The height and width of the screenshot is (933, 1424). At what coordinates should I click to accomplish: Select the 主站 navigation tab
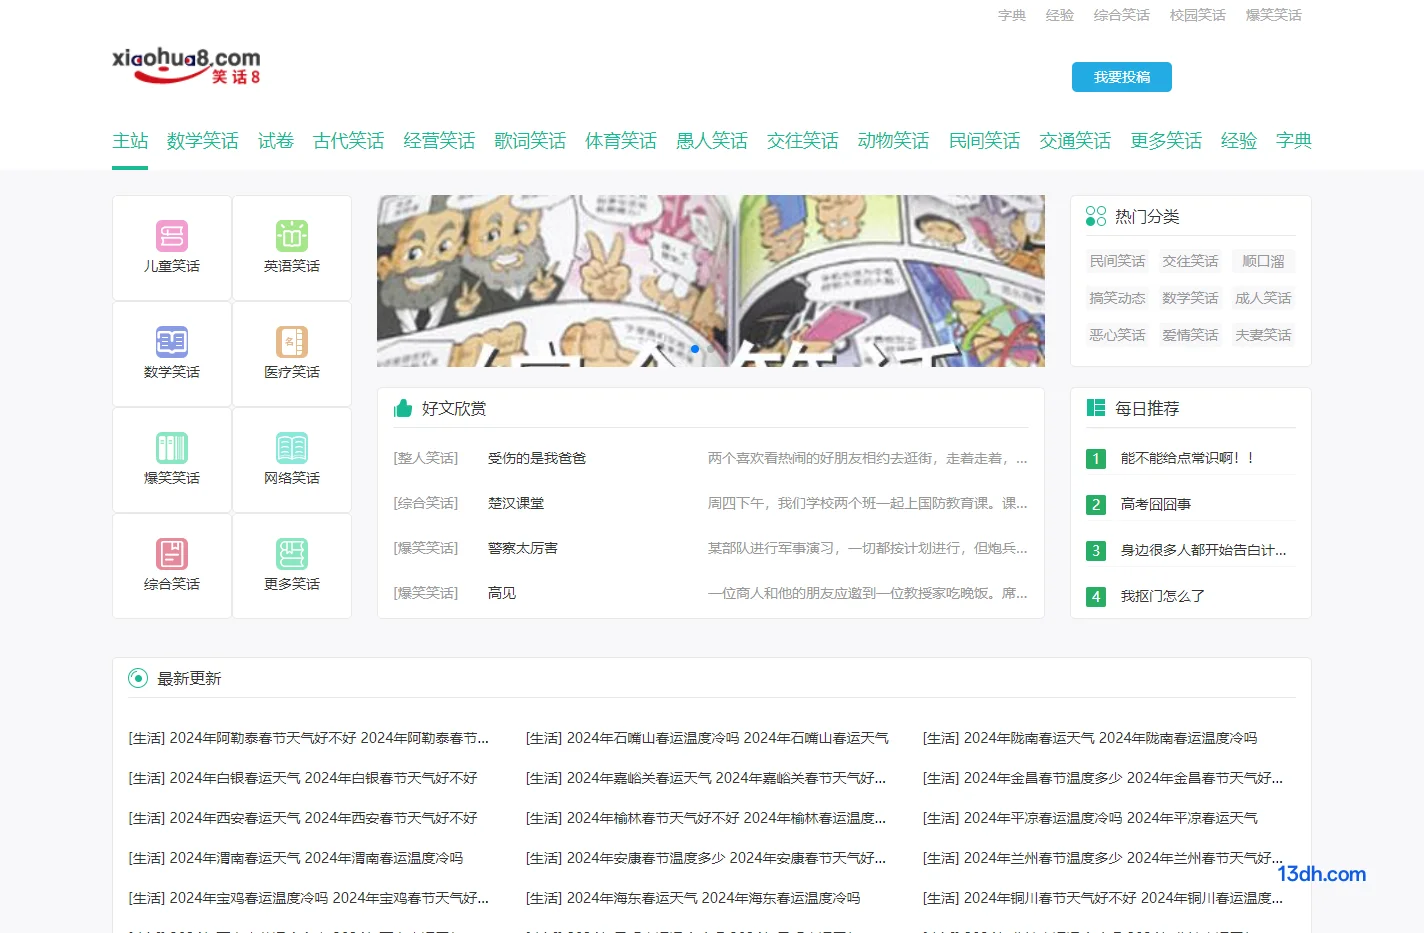130,141
